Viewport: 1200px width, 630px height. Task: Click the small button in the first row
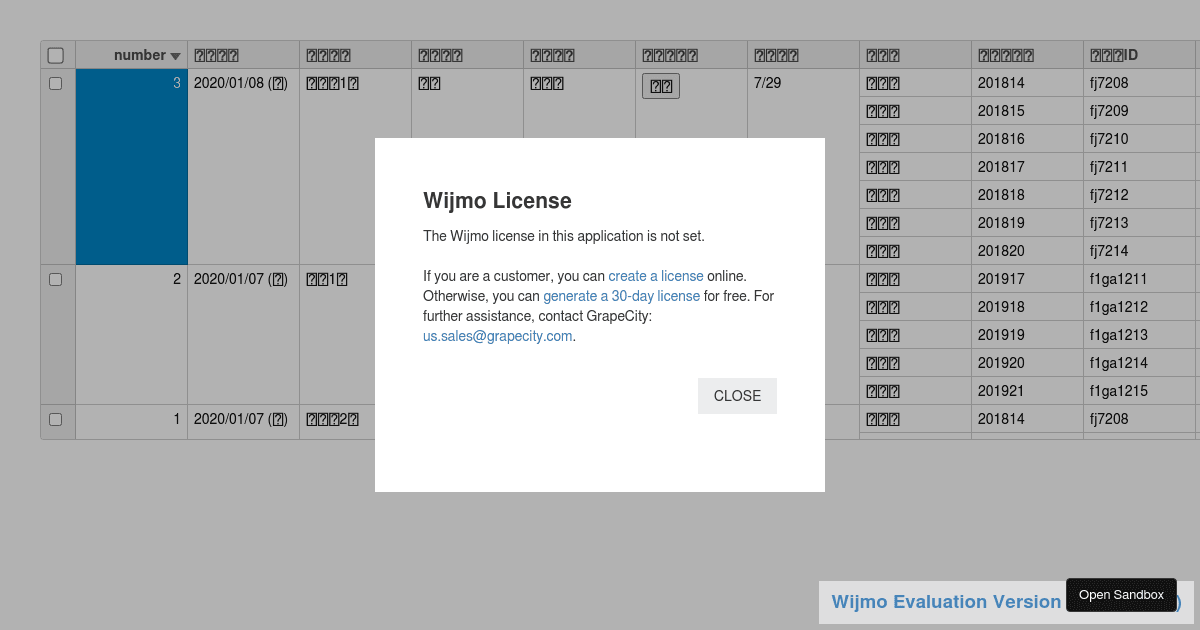pyautogui.click(x=660, y=86)
